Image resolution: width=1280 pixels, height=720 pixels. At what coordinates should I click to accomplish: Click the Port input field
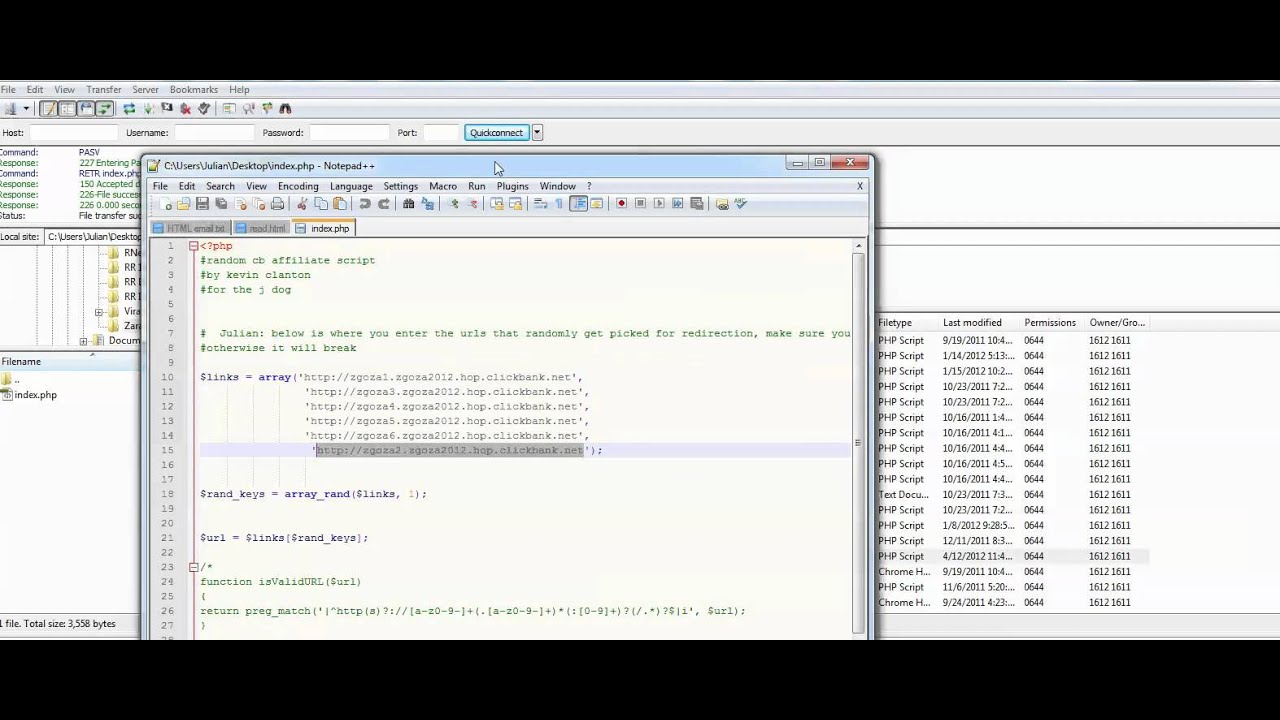tap(440, 132)
